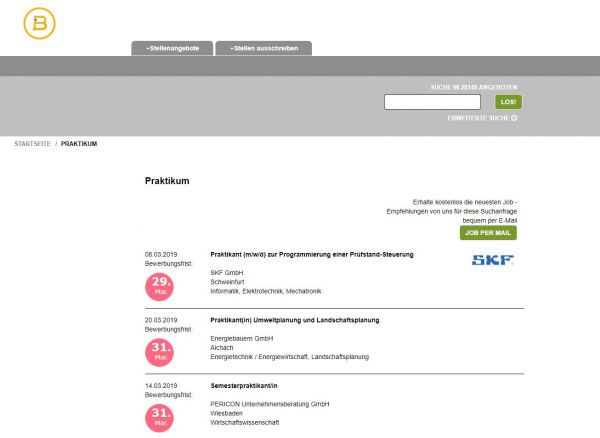This screenshot has height=438, width=600.
Task: Click the Schweinfurt location text
Action: point(227,282)
